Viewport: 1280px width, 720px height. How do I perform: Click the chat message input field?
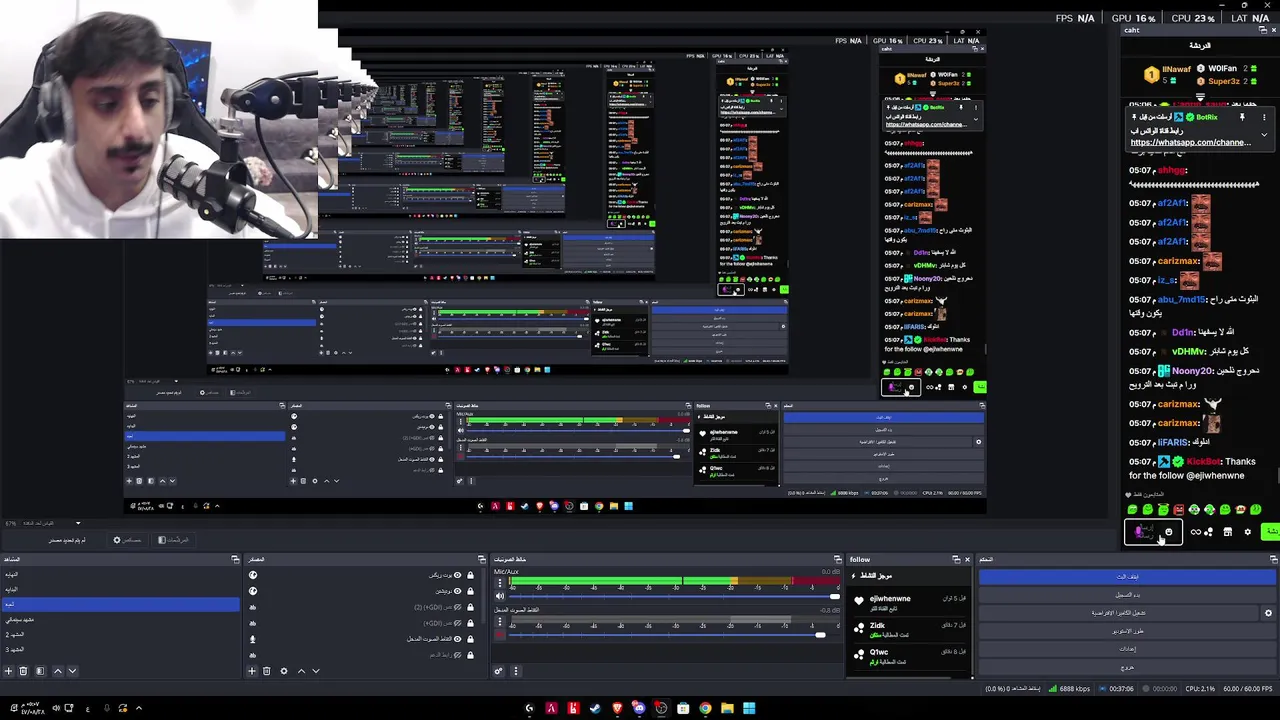(x=1153, y=532)
